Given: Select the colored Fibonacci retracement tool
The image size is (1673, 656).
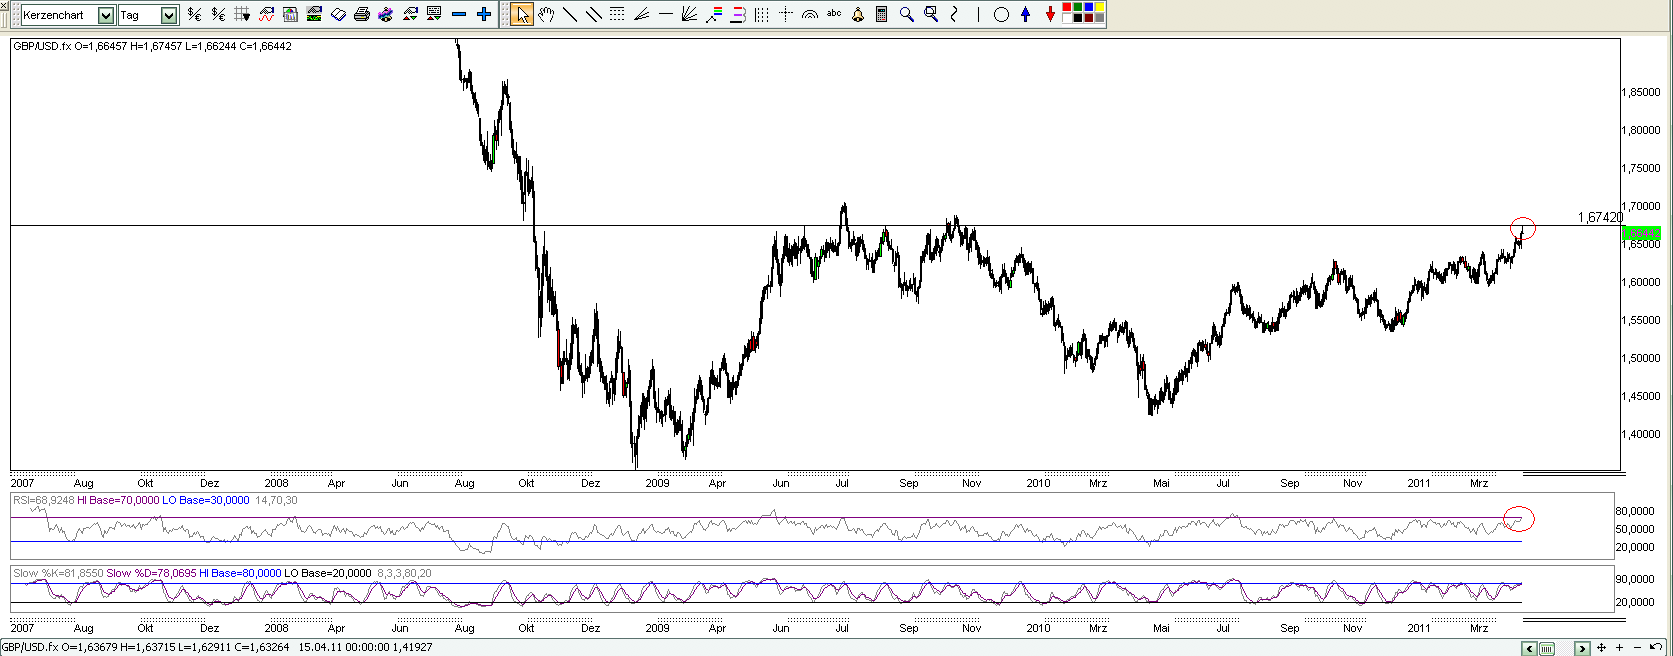Looking at the screenshot, I should 714,14.
